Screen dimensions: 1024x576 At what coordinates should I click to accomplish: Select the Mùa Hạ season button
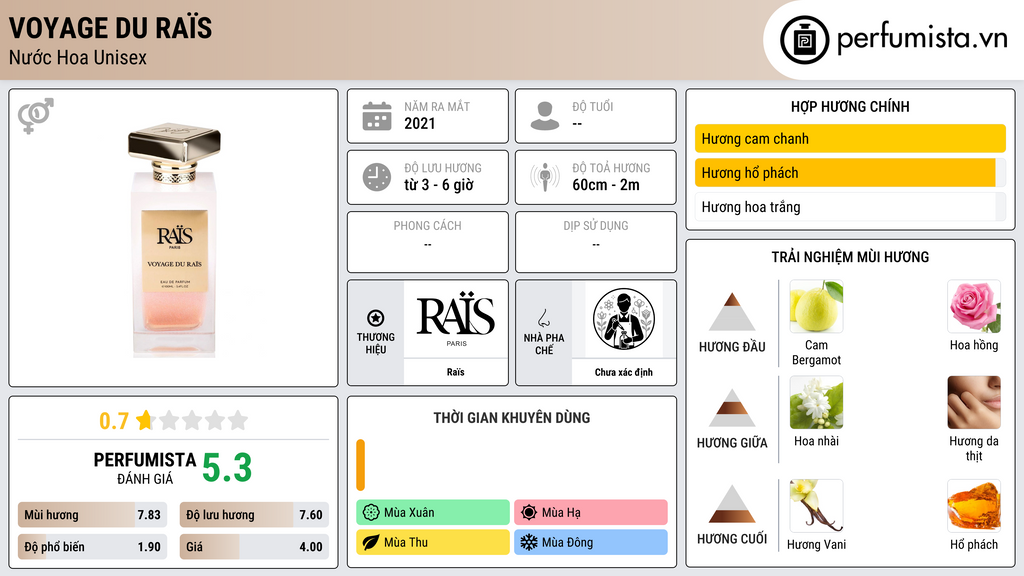[x=591, y=513]
